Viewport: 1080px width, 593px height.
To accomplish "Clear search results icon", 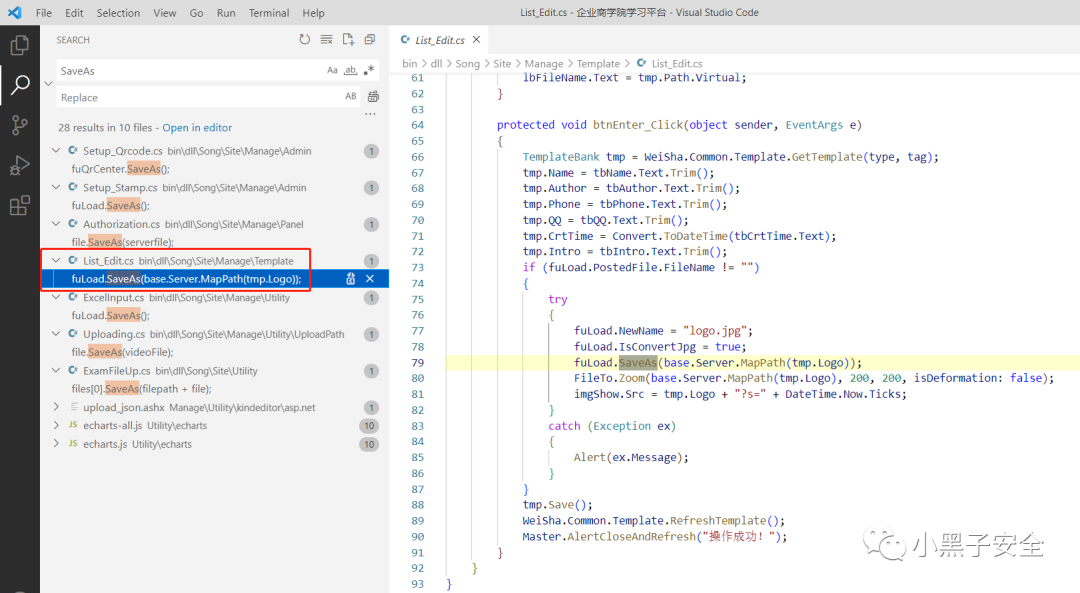I will pyautogui.click(x=326, y=40).
